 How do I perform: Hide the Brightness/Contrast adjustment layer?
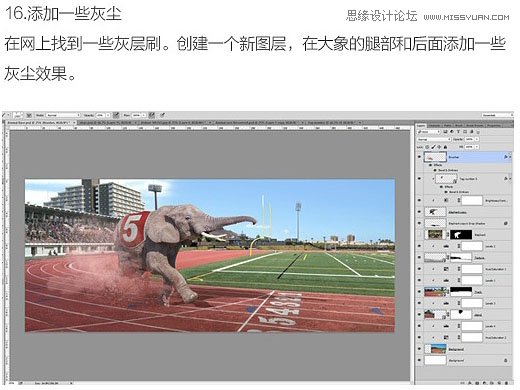pos(419,201)
